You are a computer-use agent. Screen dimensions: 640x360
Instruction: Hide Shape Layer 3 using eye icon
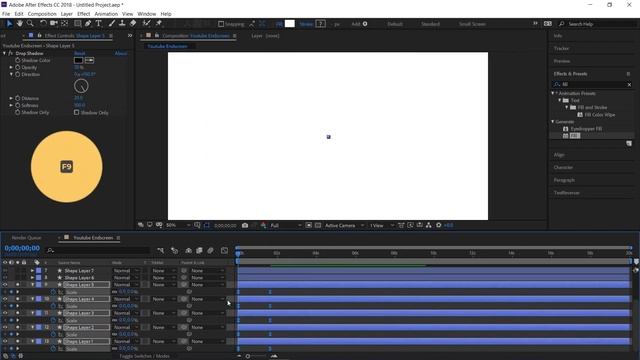click(x=5, y=313)
